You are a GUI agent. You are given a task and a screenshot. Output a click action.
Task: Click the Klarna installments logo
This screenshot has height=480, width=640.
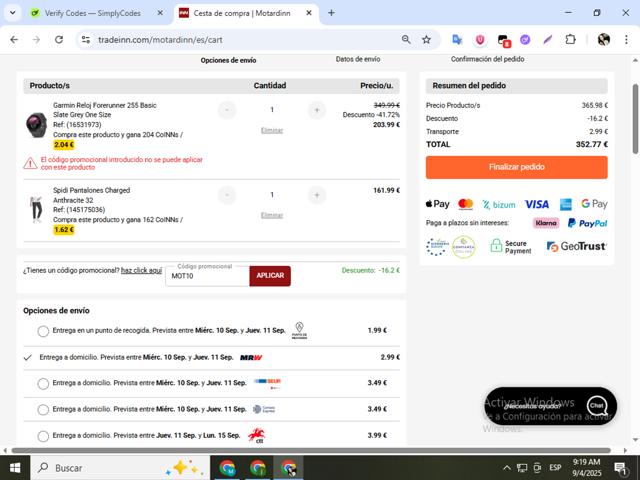tap(546, 223)
